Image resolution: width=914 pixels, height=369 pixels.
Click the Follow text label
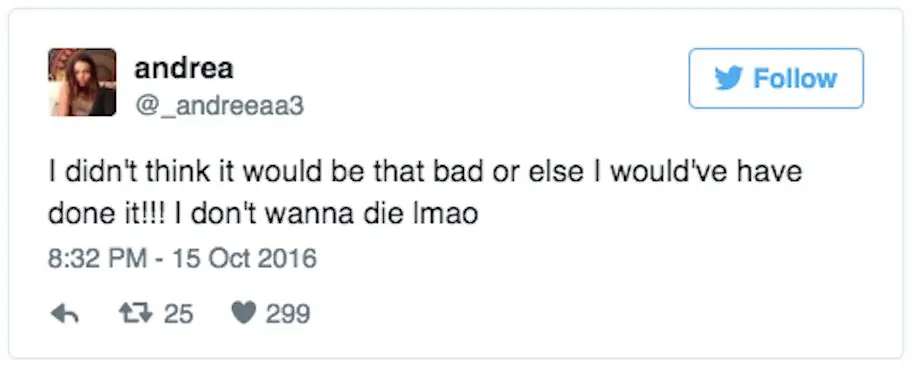795,78
